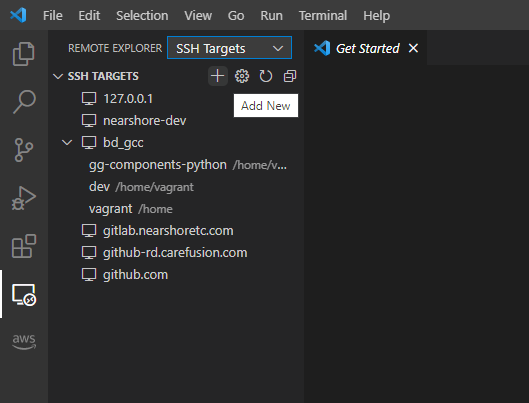Collapse all SSH targets
The width and height of the screenshot is (529, 403).
pos(289,76)
